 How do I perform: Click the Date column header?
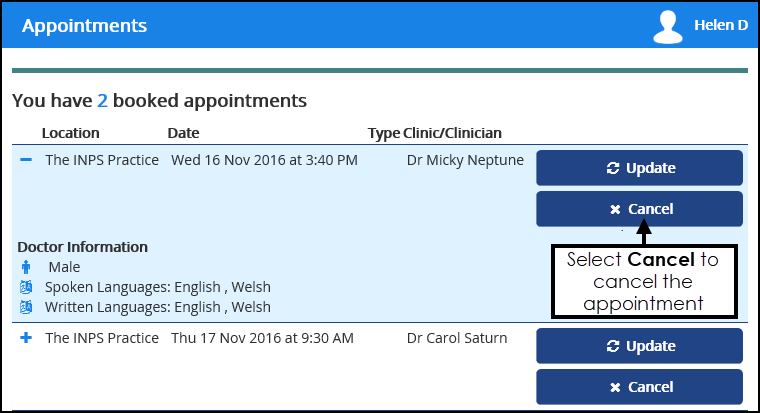[x=183, y=133]
